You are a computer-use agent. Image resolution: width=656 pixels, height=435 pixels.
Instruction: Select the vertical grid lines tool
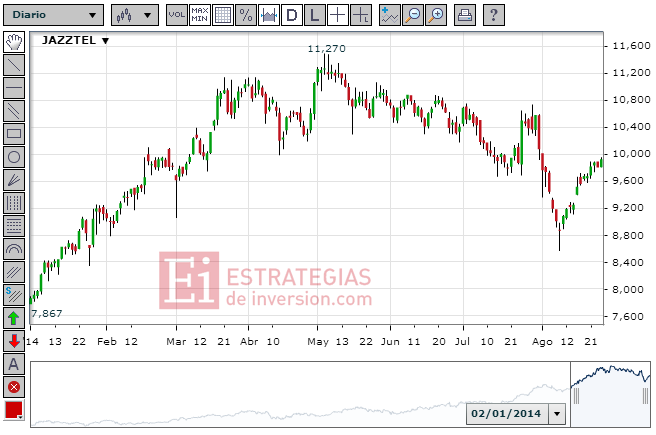14,203
